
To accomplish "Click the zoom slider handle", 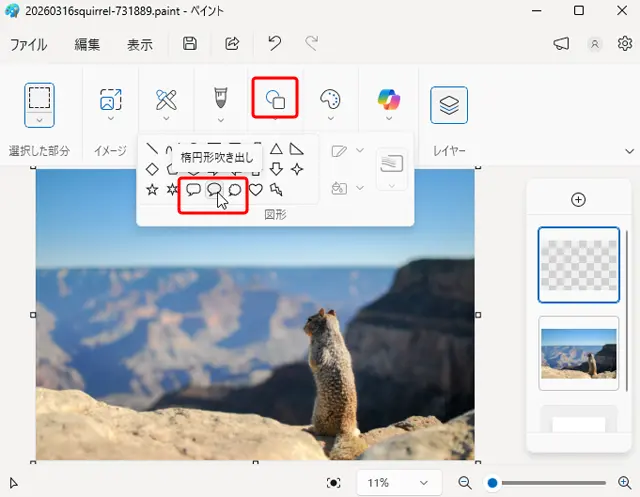I will coord(492,483).
